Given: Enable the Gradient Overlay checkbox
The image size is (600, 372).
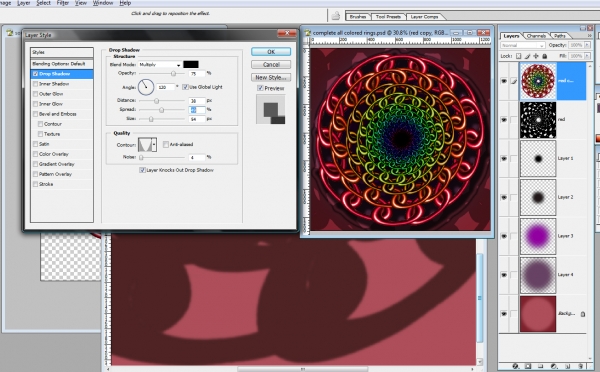Looking at the screenshot, I should [x=36, y=164].
